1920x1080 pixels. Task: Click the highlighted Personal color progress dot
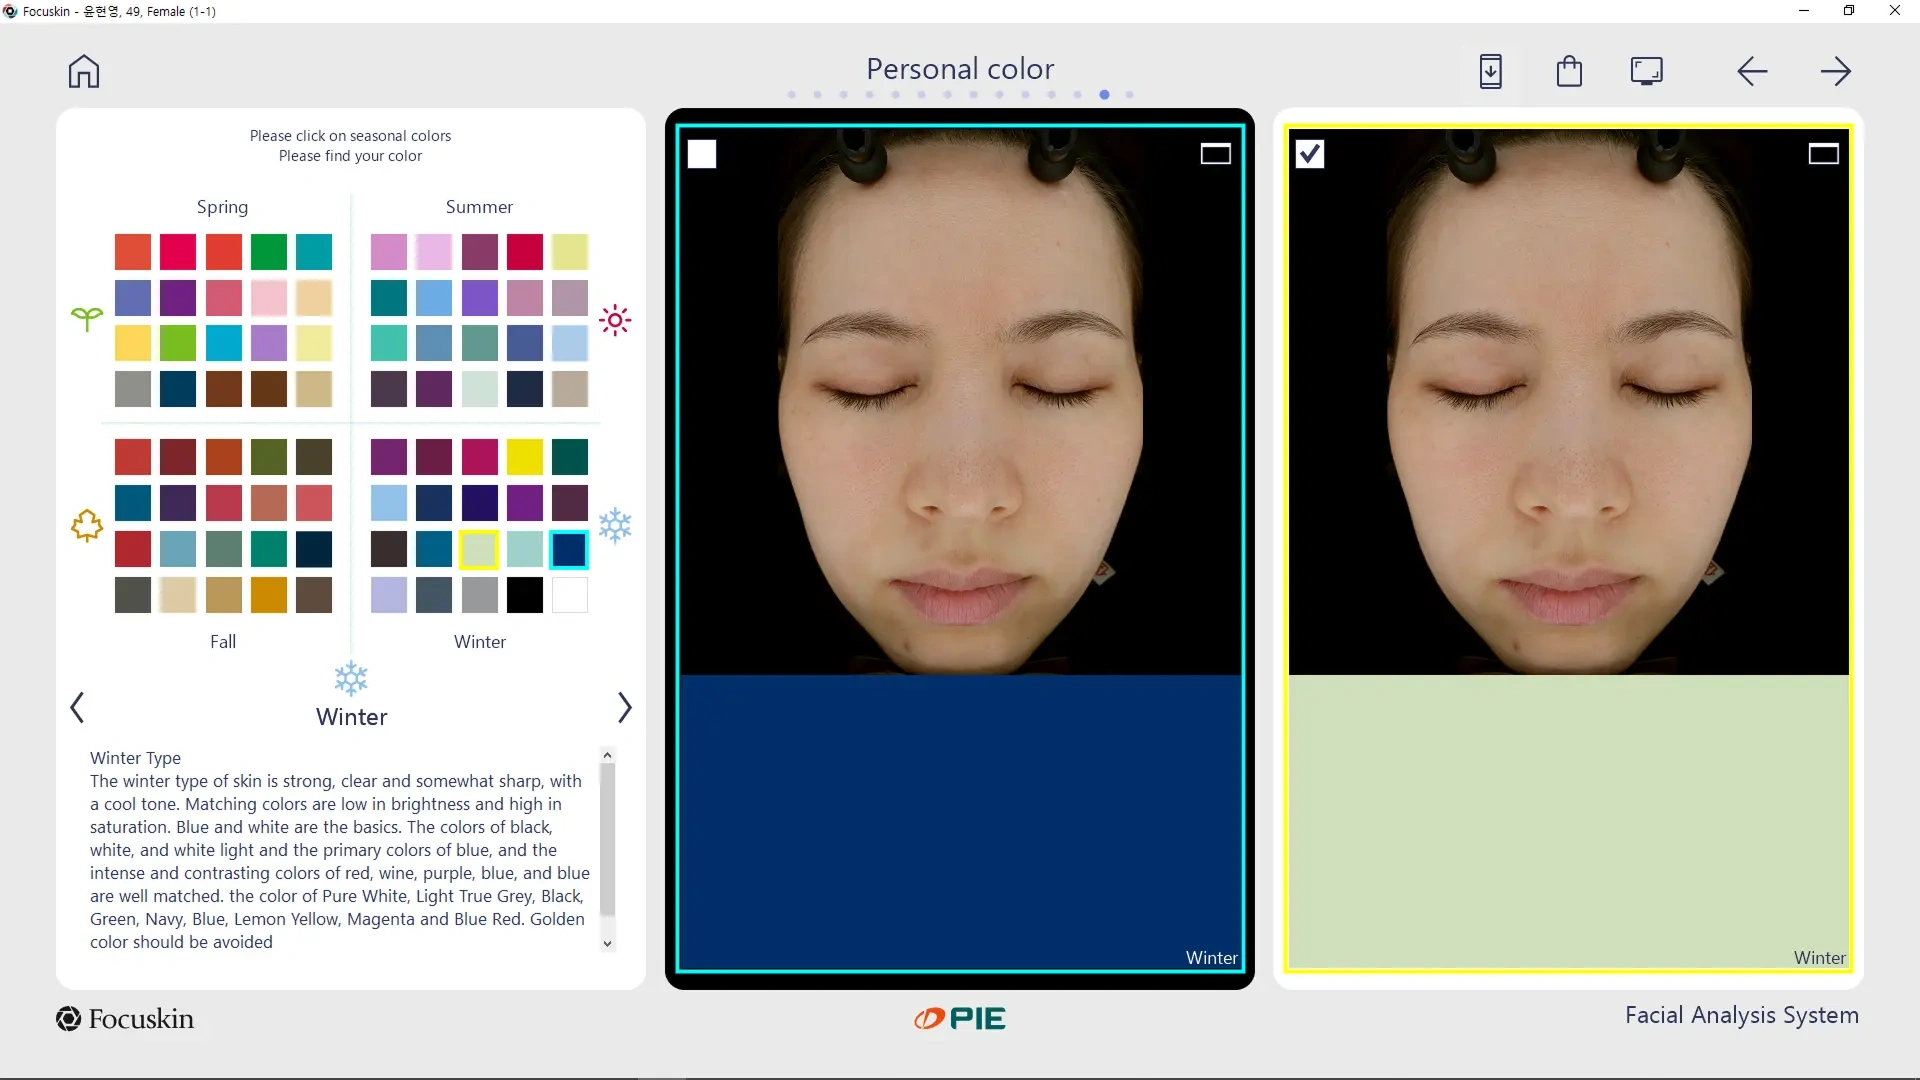[1104, 94]
